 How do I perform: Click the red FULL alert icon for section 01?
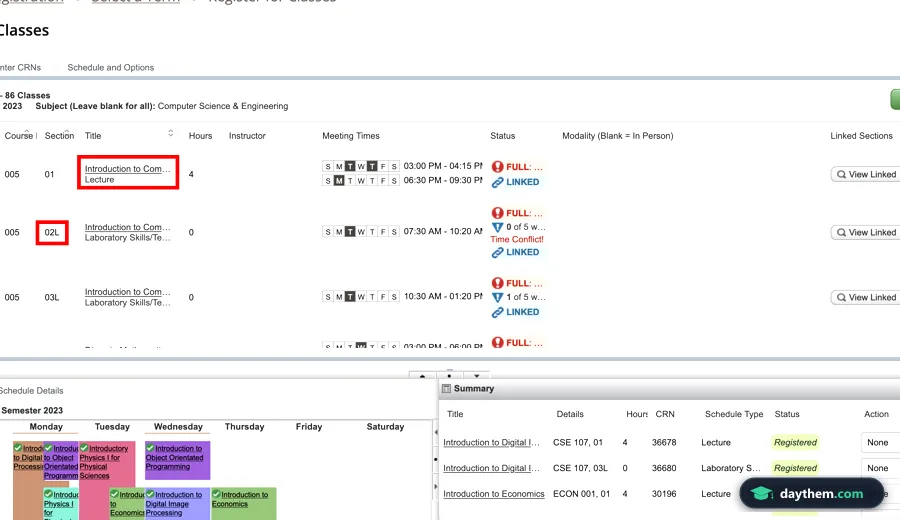click(x=497, y=166)
